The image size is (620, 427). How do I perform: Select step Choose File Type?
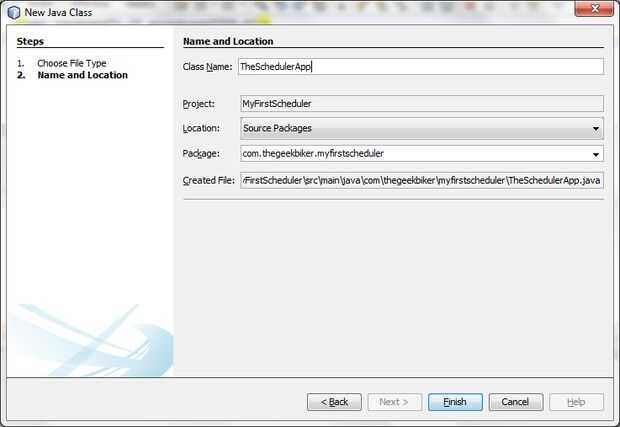tap(72, 63)
